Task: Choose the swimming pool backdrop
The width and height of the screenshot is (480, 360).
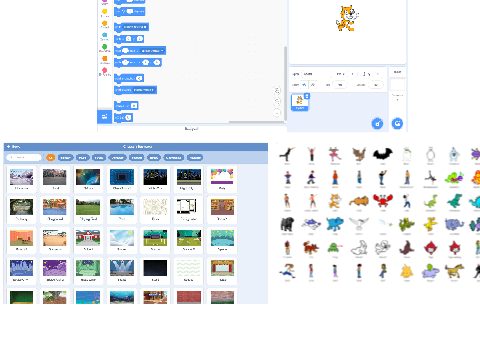Action: point(122,210)
